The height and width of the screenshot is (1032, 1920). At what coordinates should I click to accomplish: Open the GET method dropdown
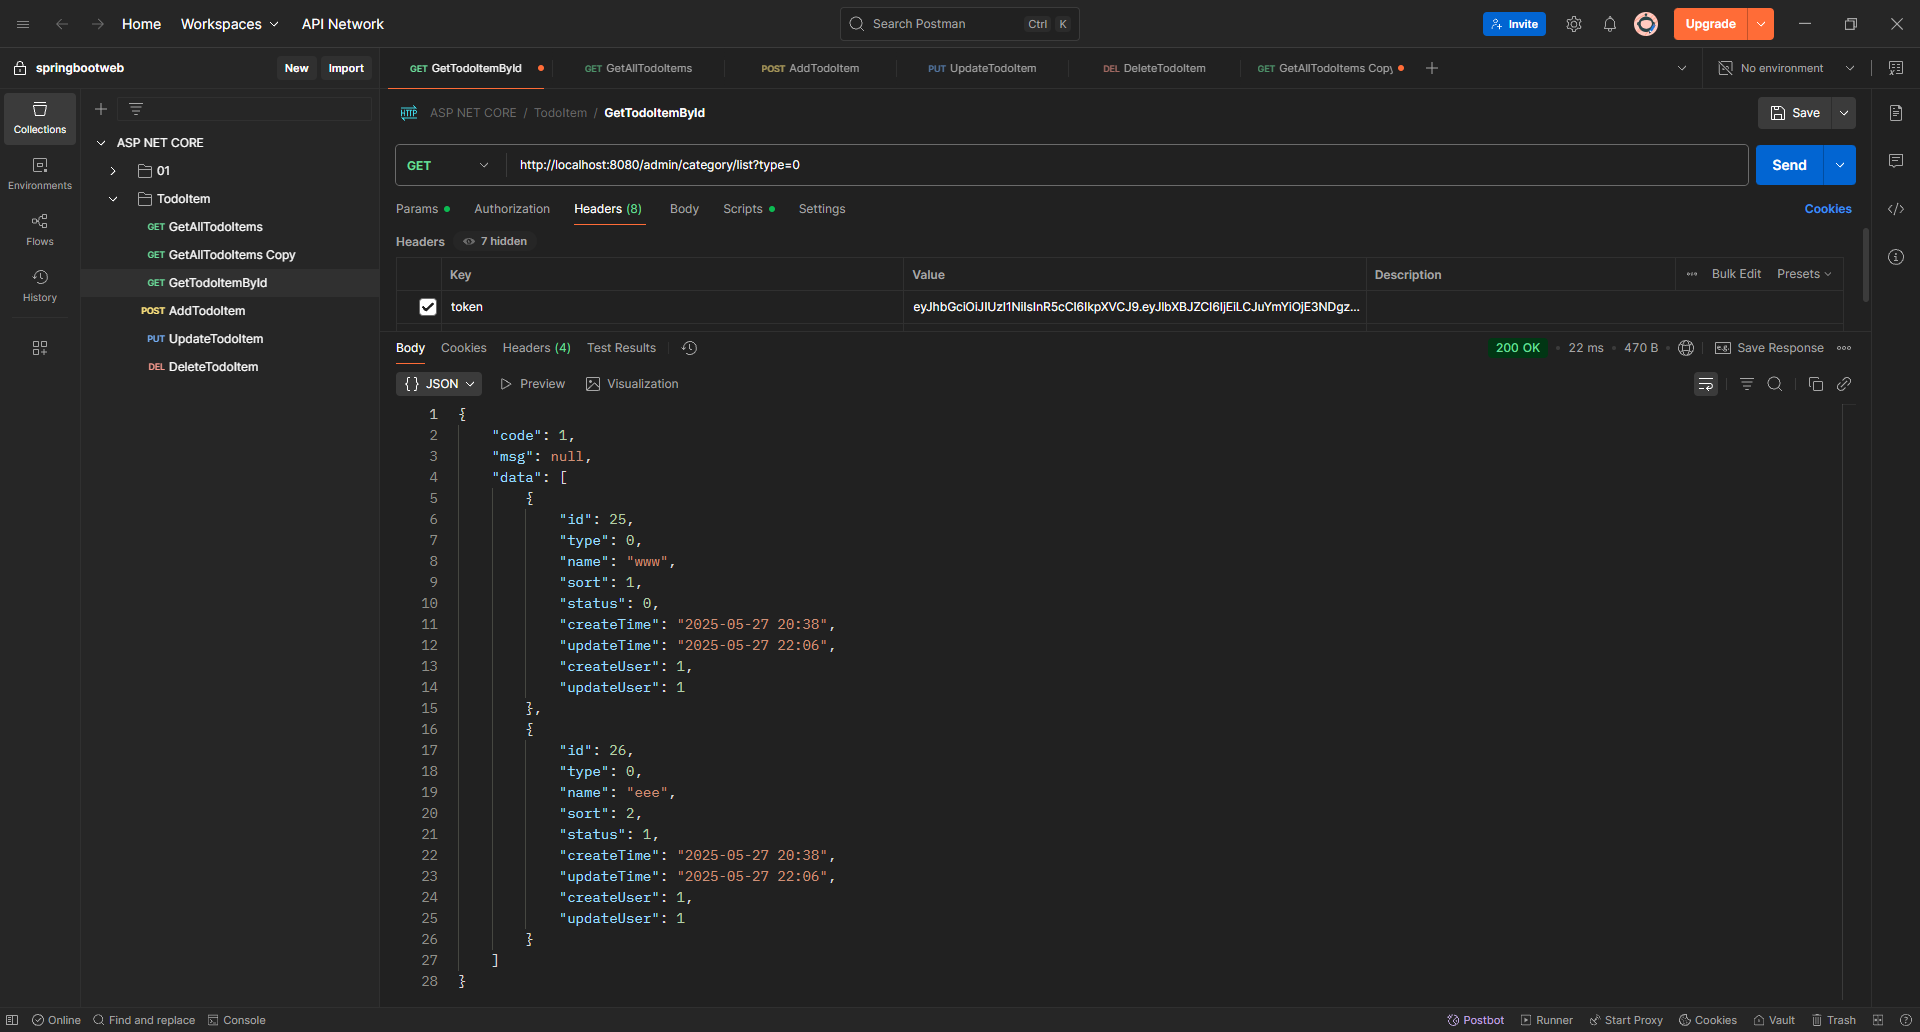[449, 165]
